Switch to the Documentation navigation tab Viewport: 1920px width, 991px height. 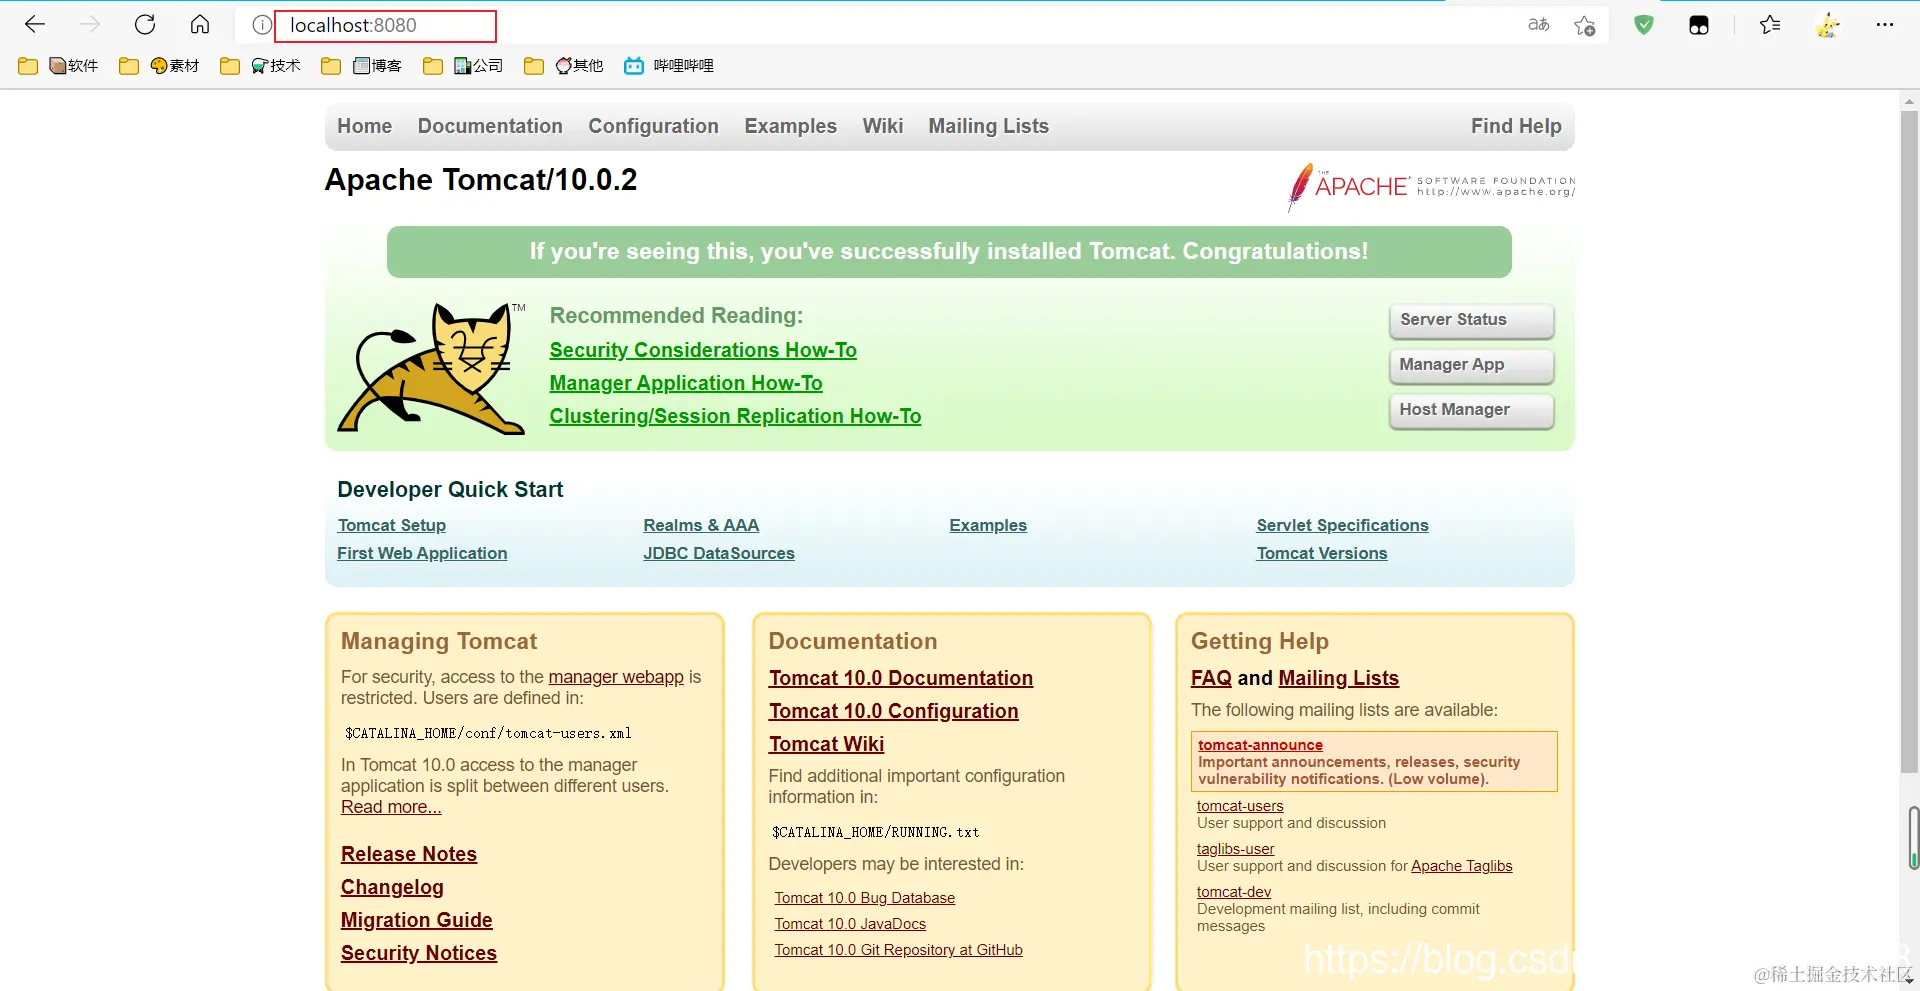coord(490,126)
